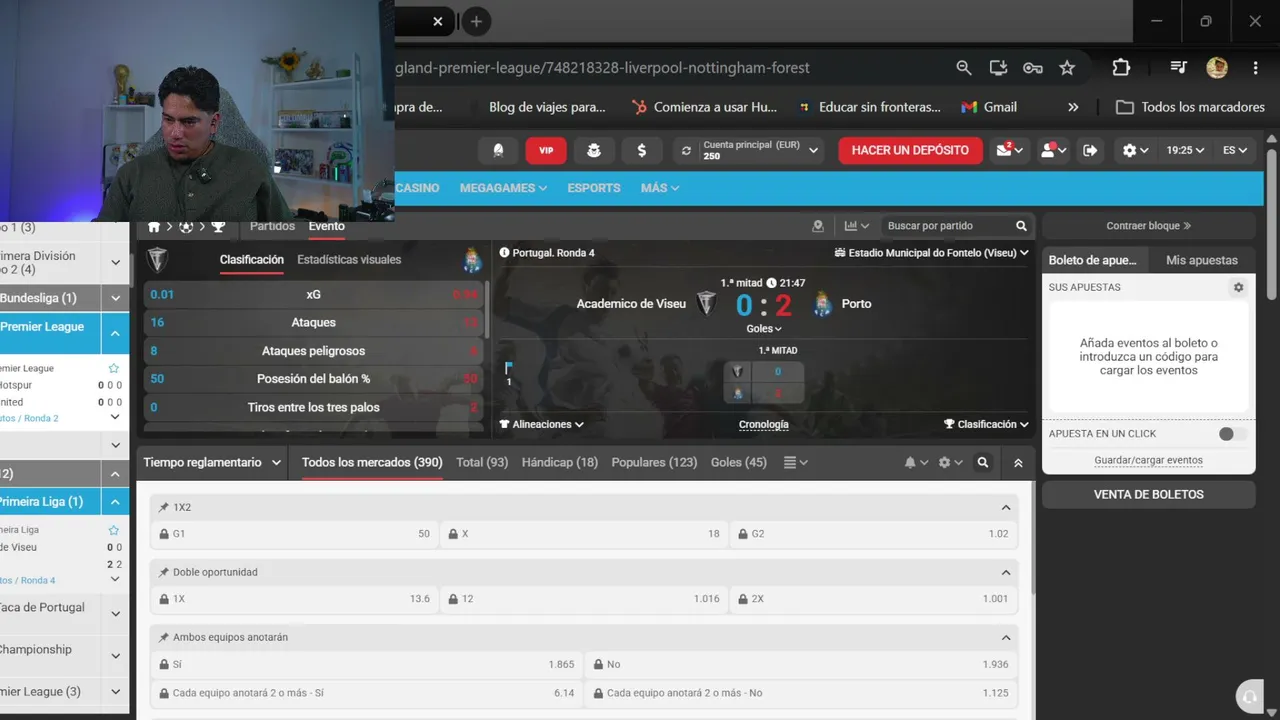Toggle Apuesta en un click switch
1280x720 pixels.
pyautogui.click(x=1232, y=434)
